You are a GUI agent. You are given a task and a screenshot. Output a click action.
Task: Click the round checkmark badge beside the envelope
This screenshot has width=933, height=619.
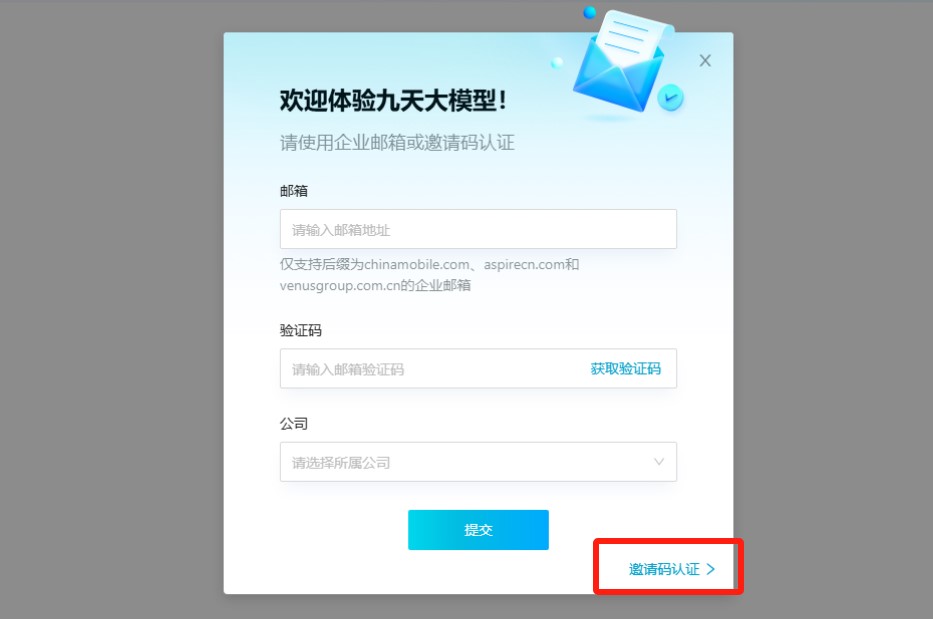click(x=671, y=98)
